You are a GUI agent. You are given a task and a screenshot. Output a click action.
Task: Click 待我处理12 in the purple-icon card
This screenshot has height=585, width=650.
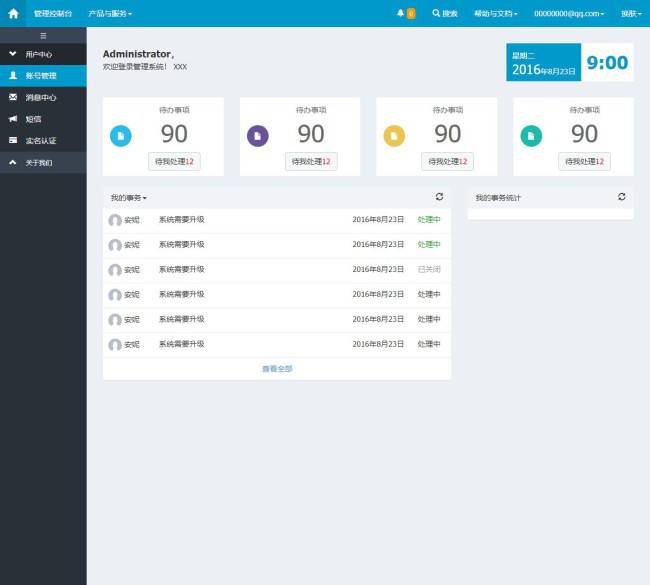click(x=311, y=161)
